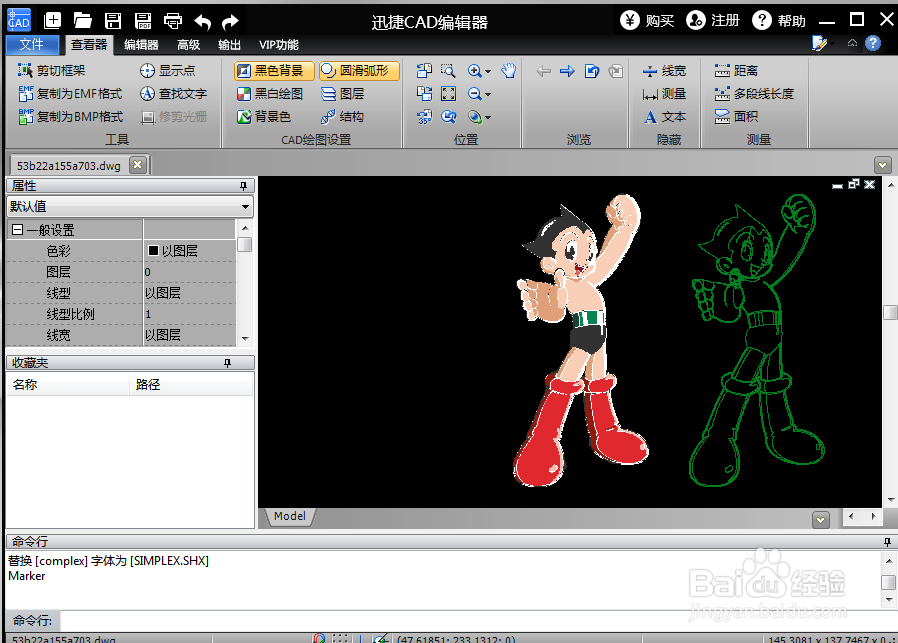Choose a 背景色 background color

point(263,116)
